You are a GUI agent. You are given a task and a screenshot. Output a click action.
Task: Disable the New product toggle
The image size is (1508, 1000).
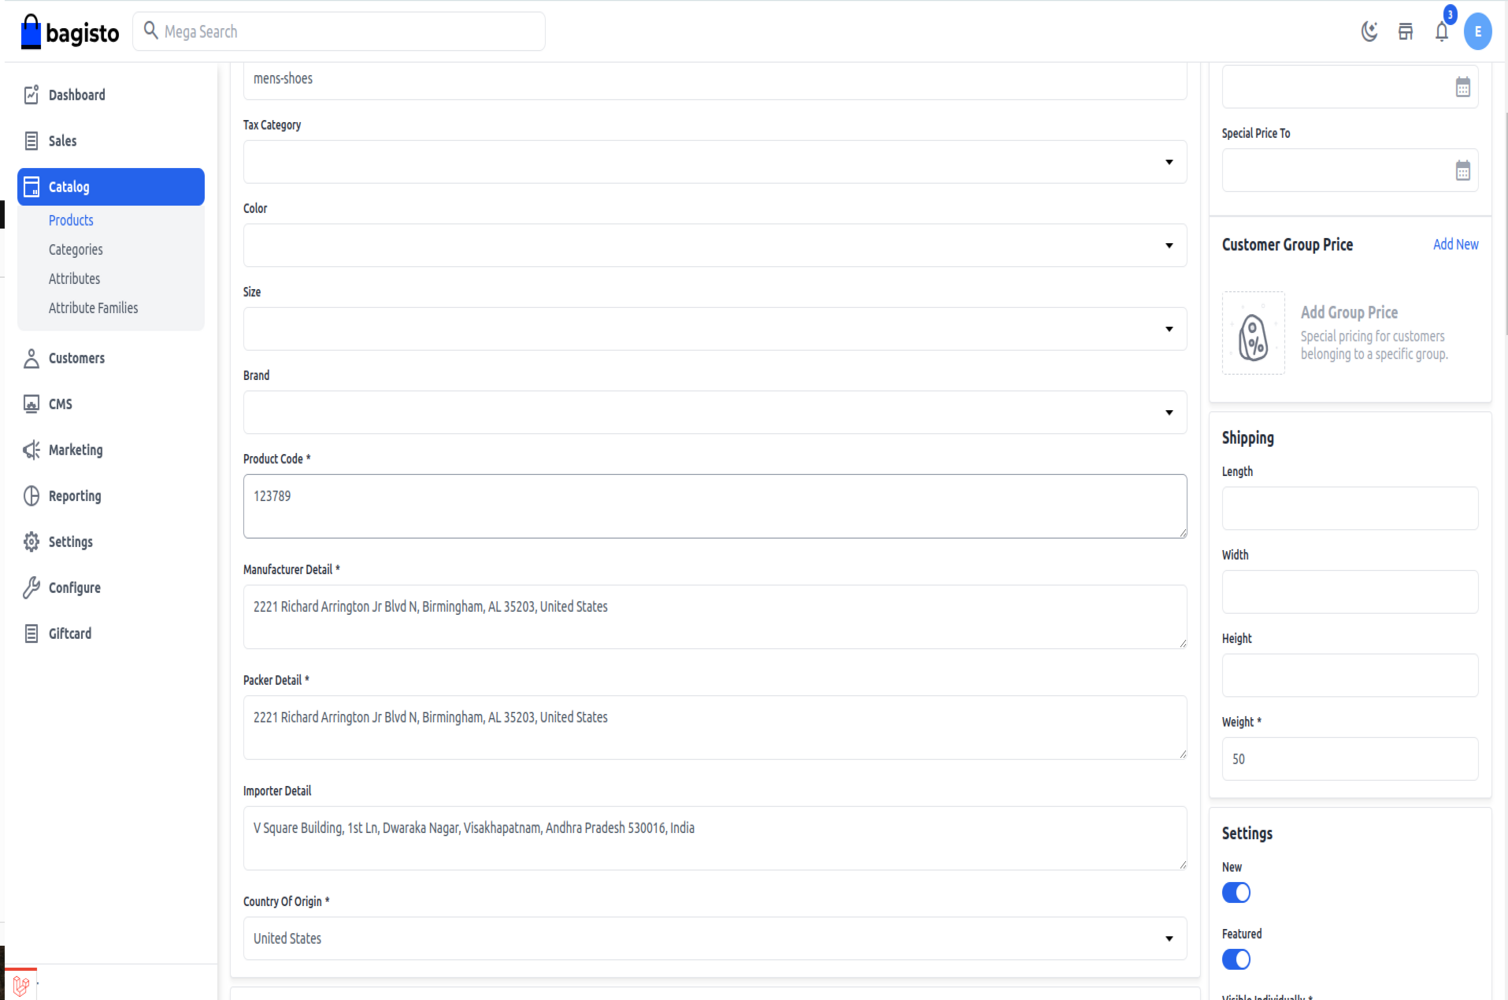click(1236, 892)
